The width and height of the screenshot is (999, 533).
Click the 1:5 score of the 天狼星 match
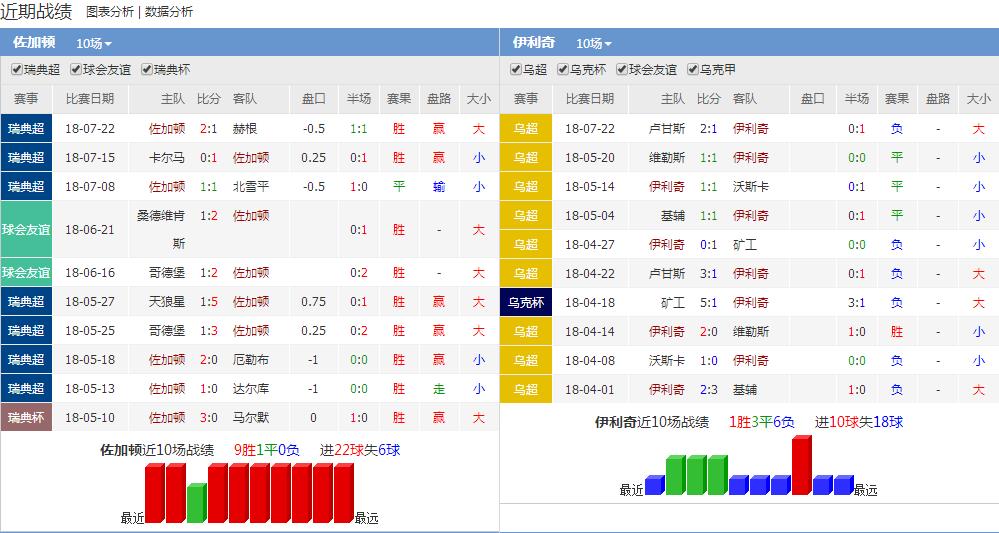click(209, 302)
